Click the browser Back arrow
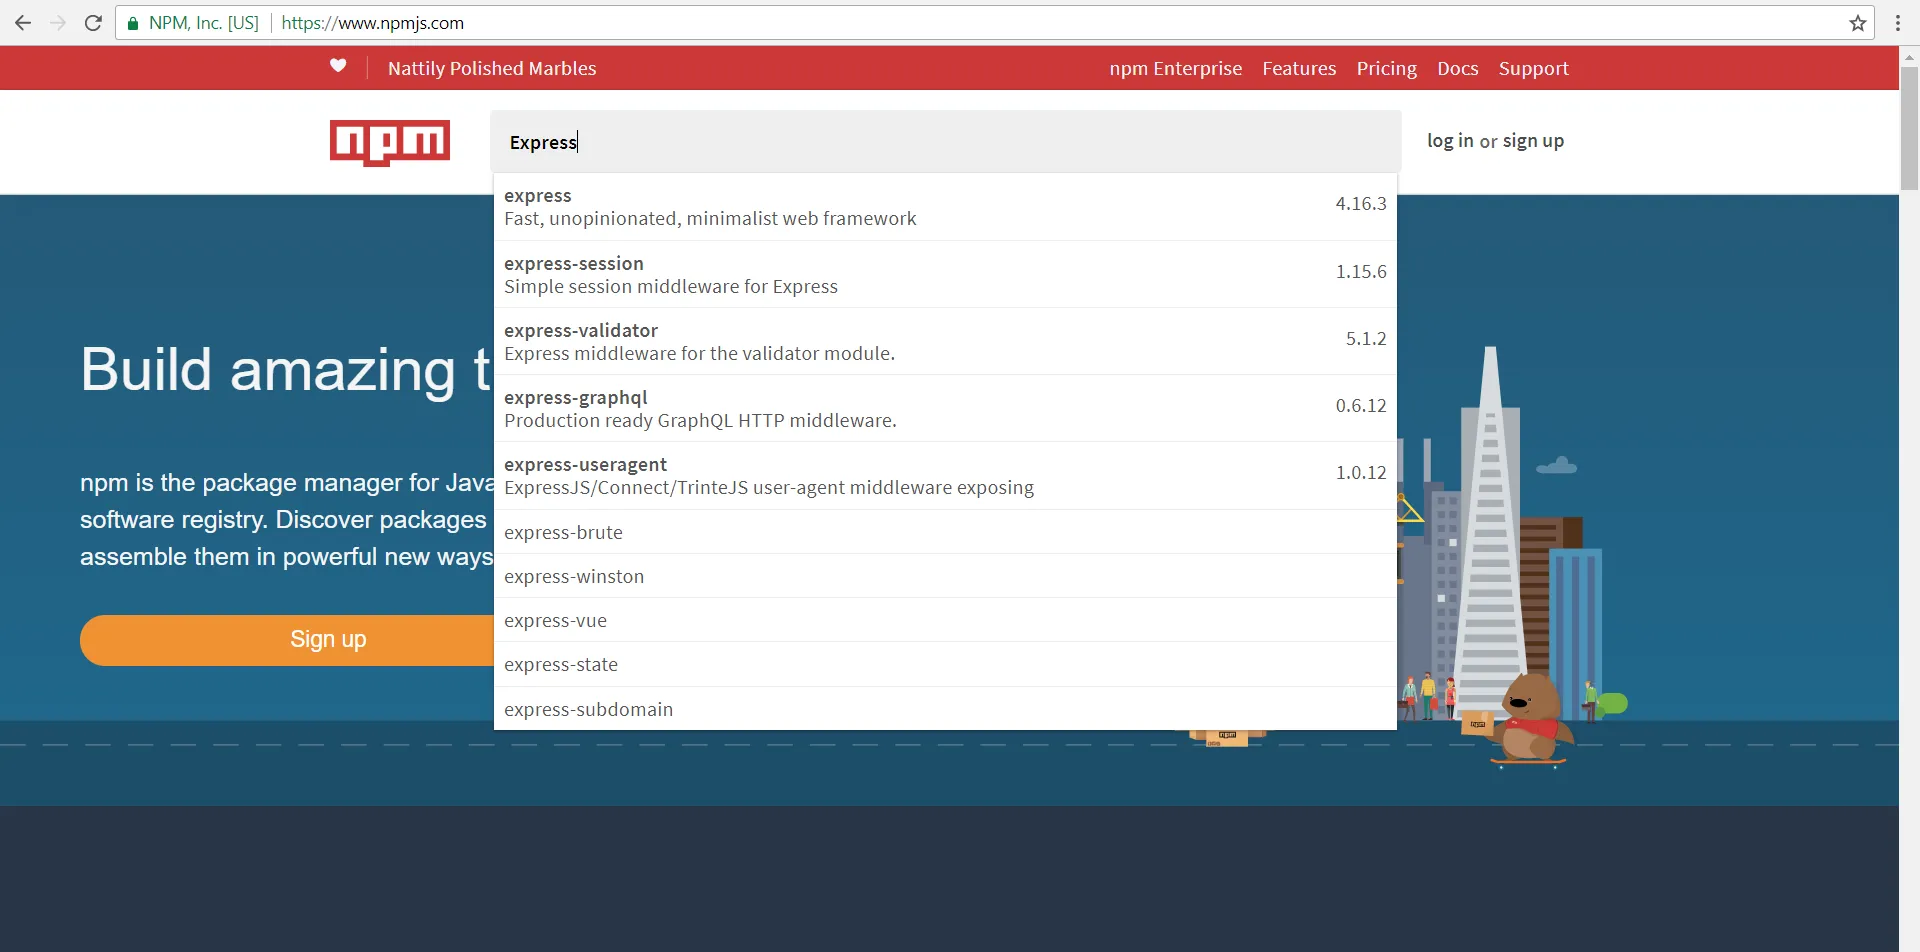 (23, 23)
